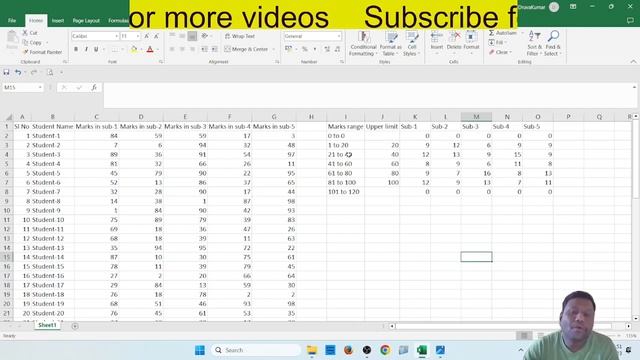This screenshot has height=360, width=640.
Task: Apply the red font color
Action: [x=150, y=49]
